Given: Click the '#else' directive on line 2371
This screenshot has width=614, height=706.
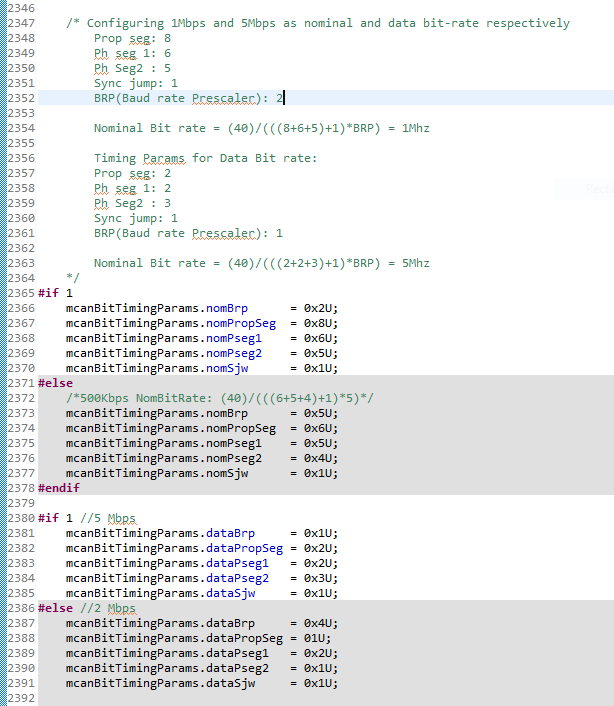Looking at the screenshot, I should (55, 383).
